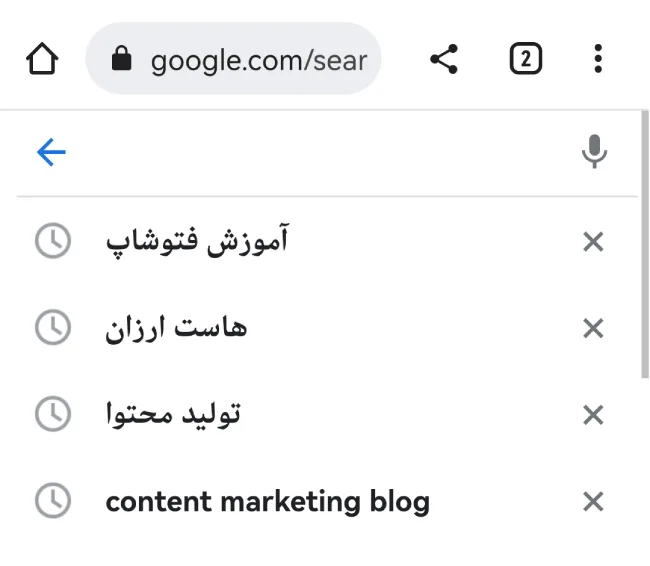Click the clock icon beside آموزش فتوشاپ
This screenshot has width=650, height=566.
(53, 241)
